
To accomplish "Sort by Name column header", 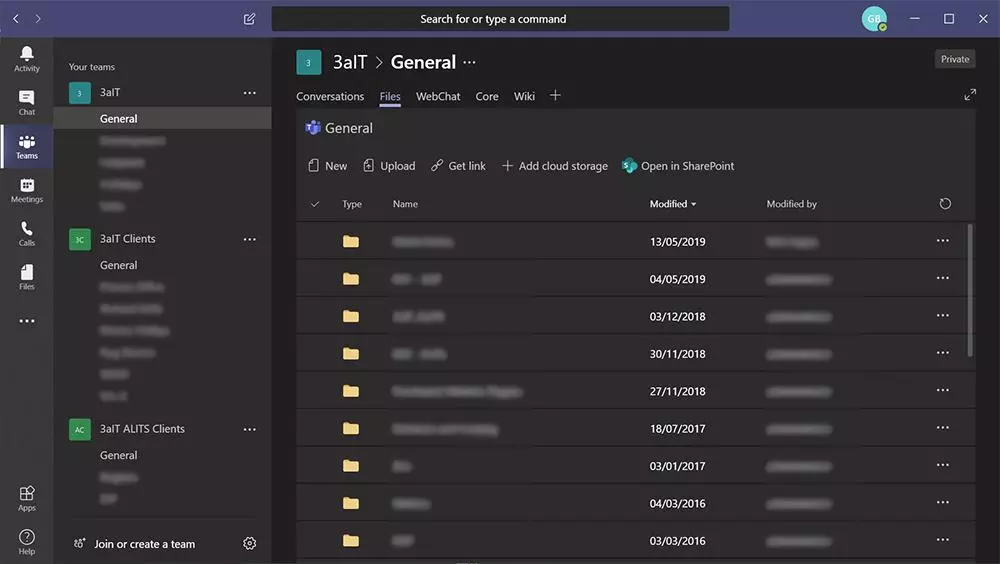I will click(x=405, y=204).
